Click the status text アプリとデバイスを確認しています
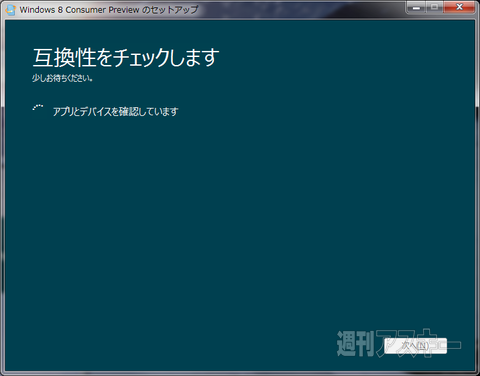The width and height of the screenshot is (480, 376). (x=115, y=111)
